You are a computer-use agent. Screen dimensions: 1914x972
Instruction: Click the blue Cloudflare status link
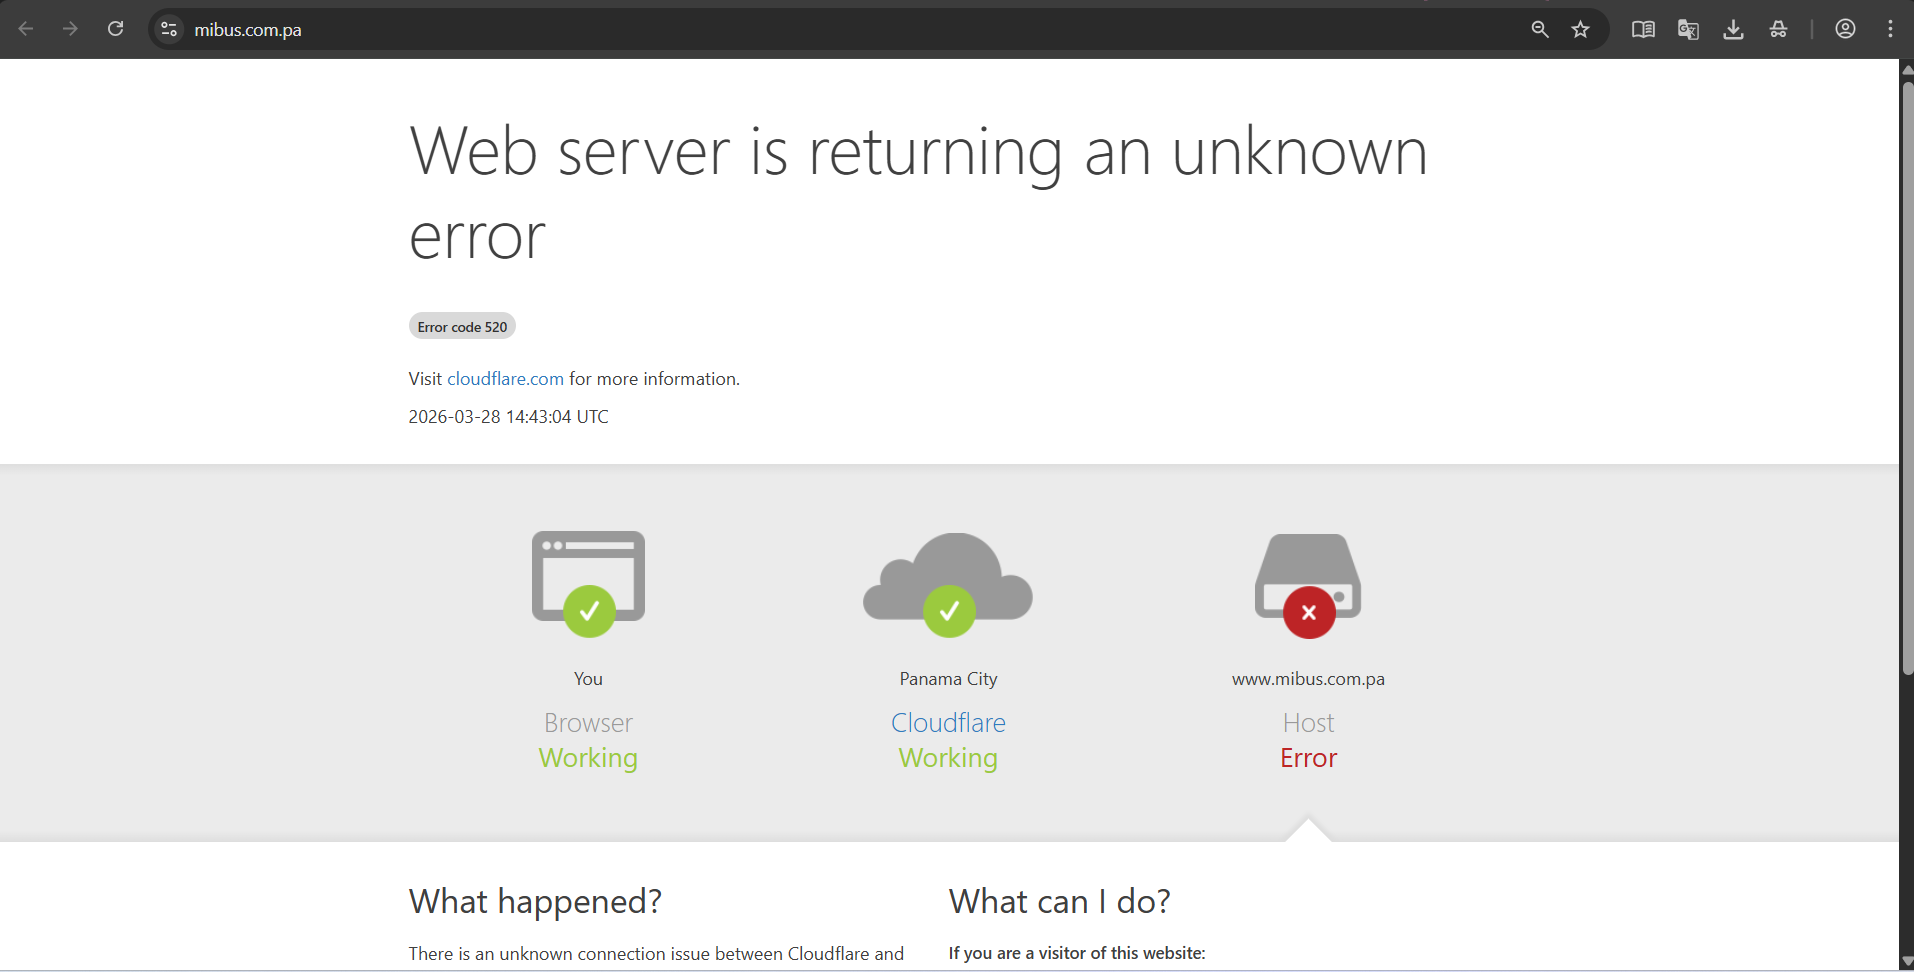pyautogui.click(x=948, y=723)
